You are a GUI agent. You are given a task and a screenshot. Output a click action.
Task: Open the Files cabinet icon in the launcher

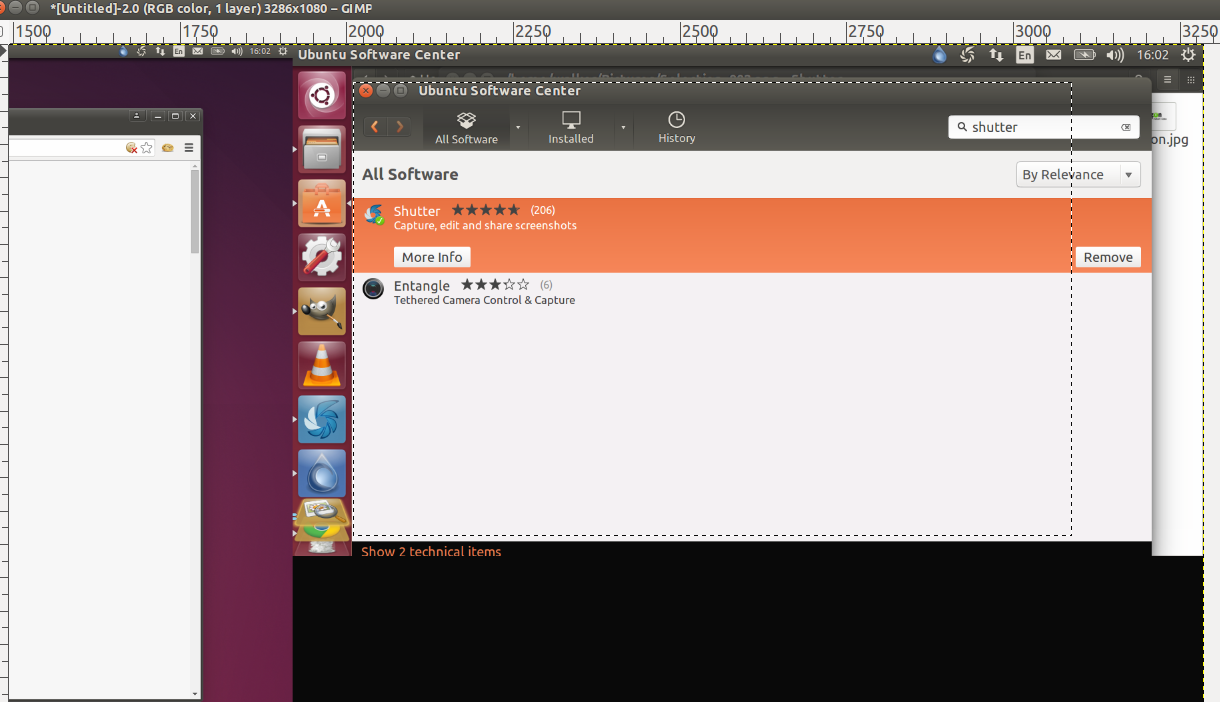(x=322, y=150)
